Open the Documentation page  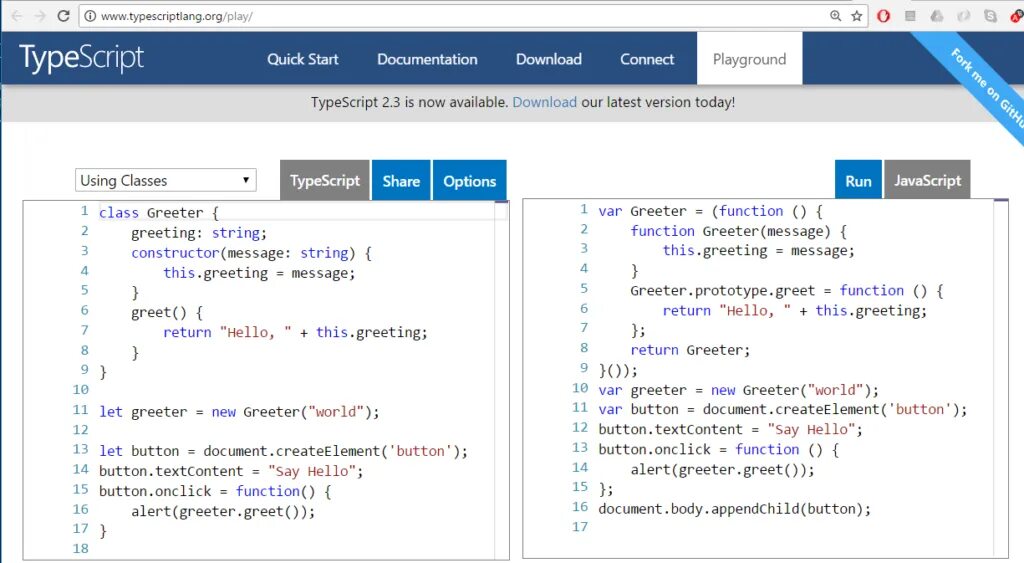tap(427, 59)
